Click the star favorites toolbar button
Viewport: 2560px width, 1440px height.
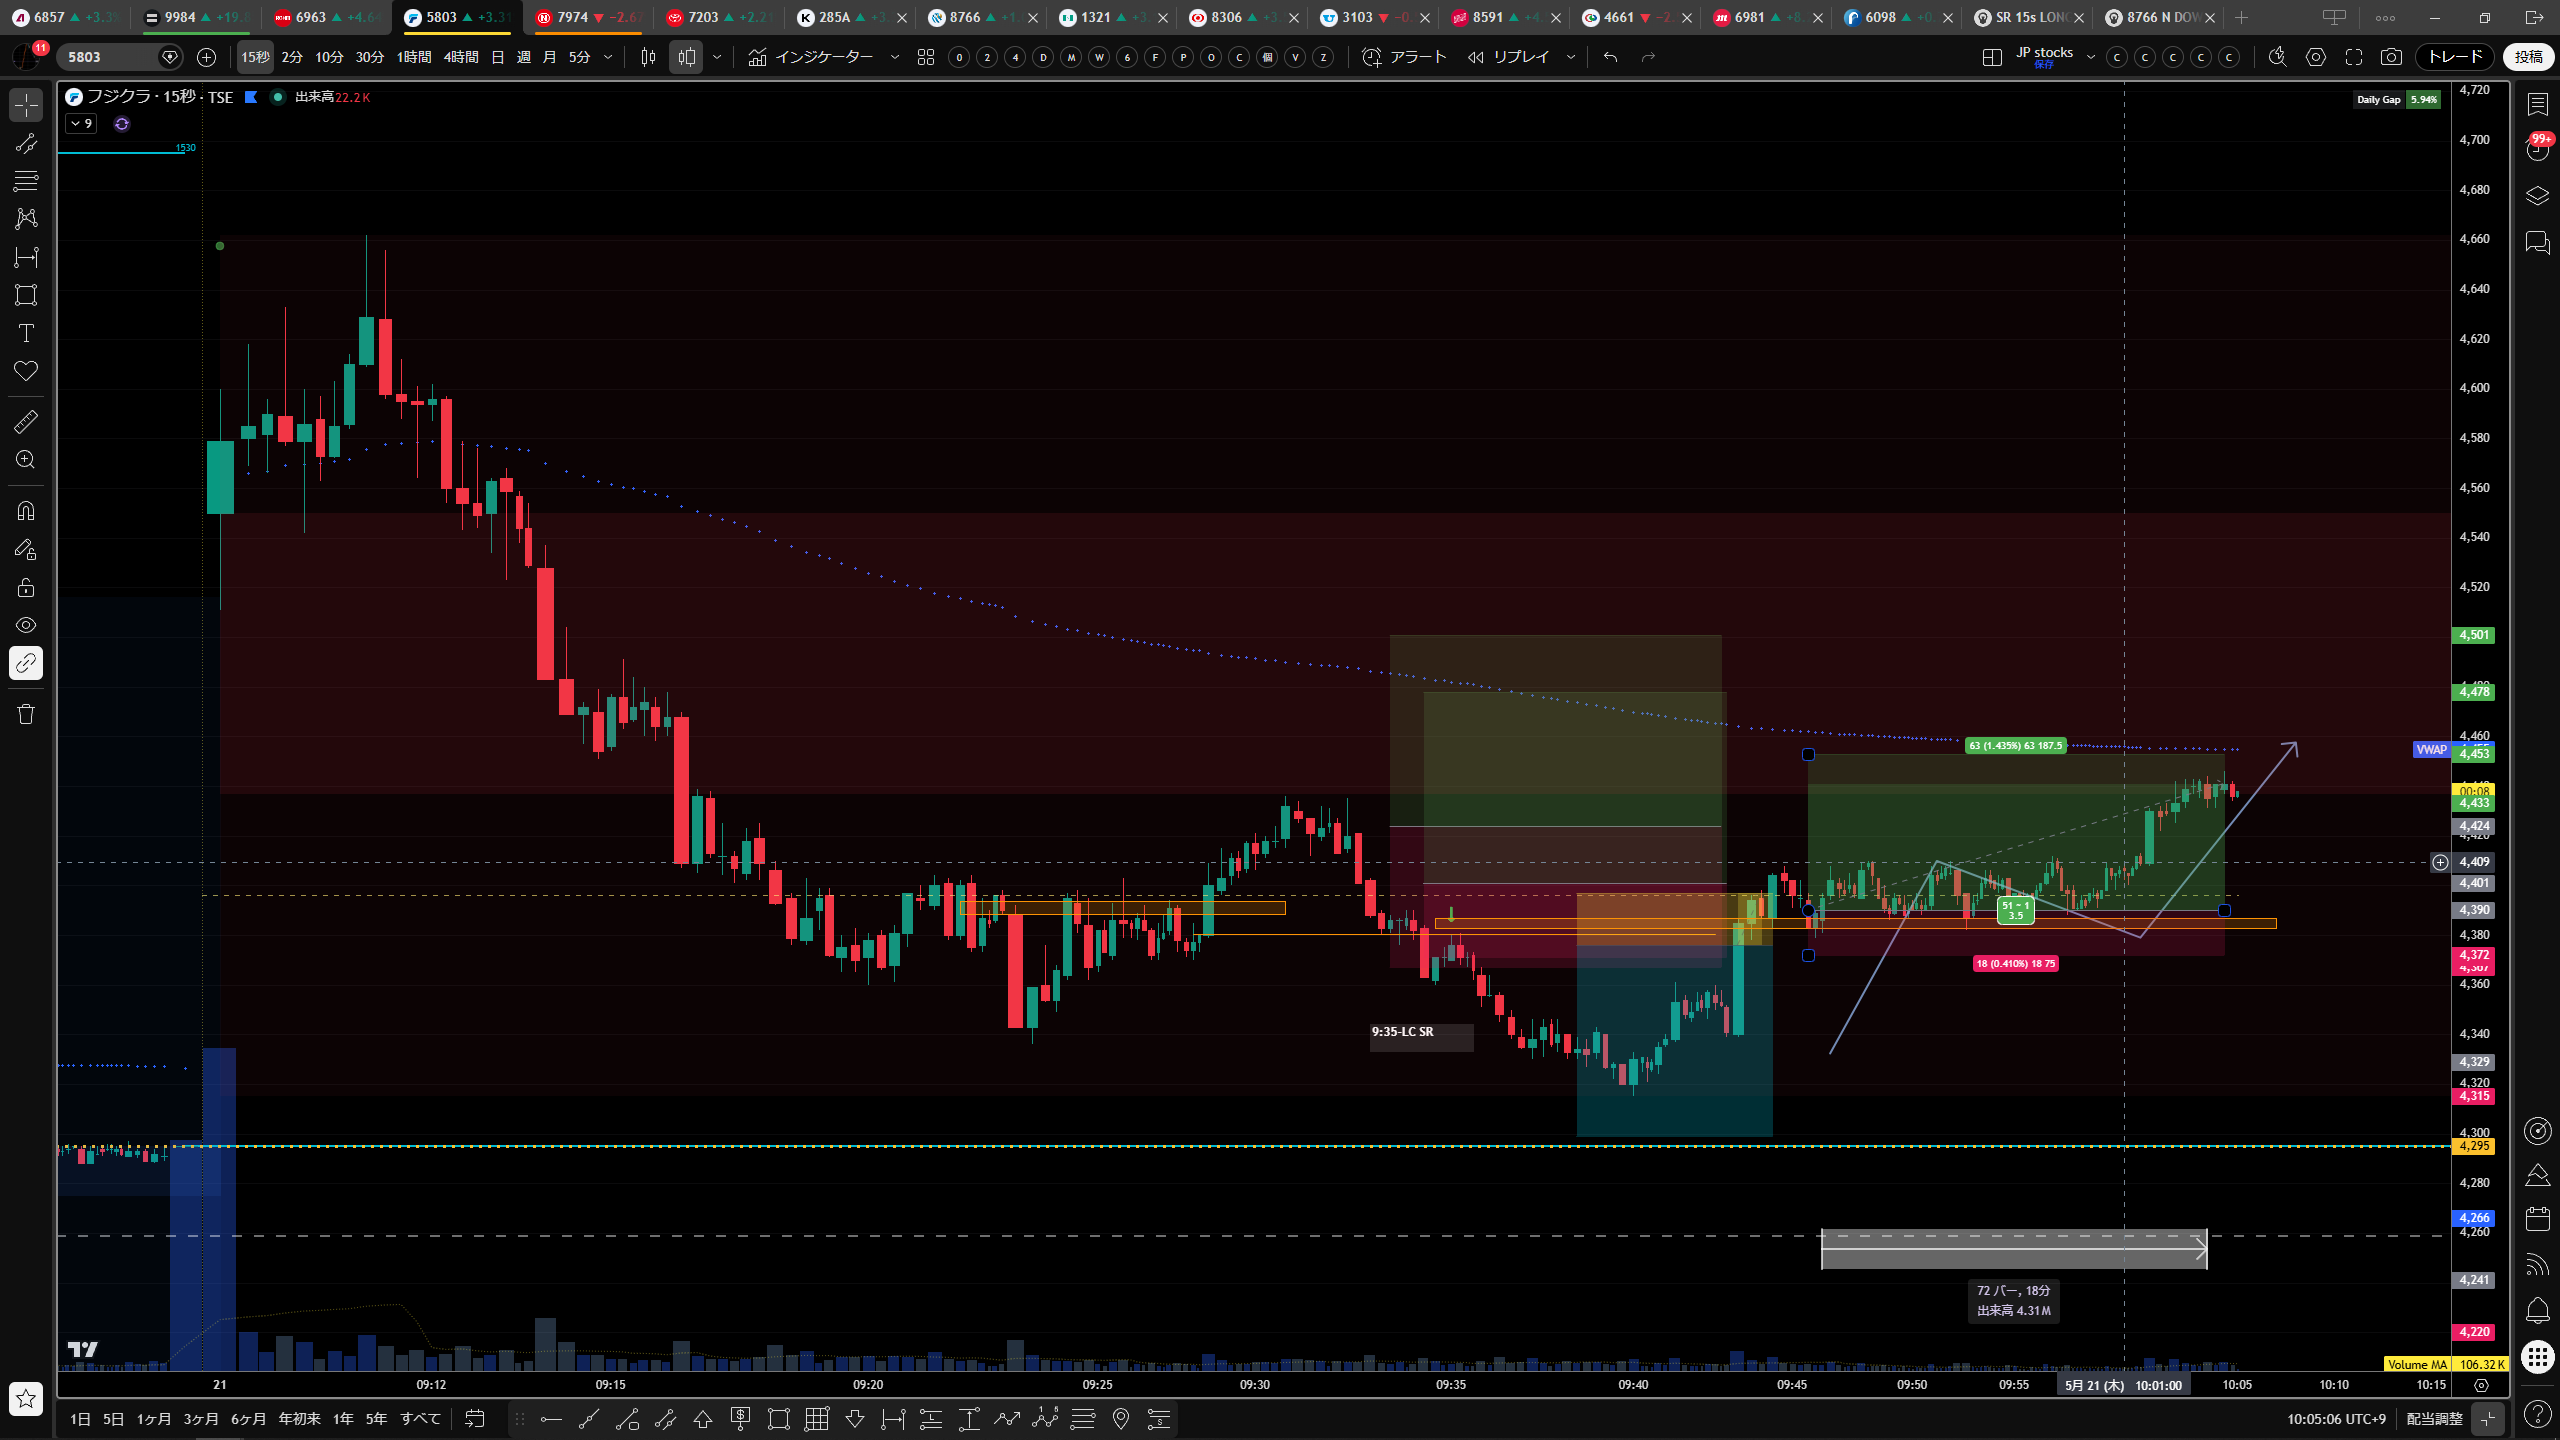point(26,1398)
